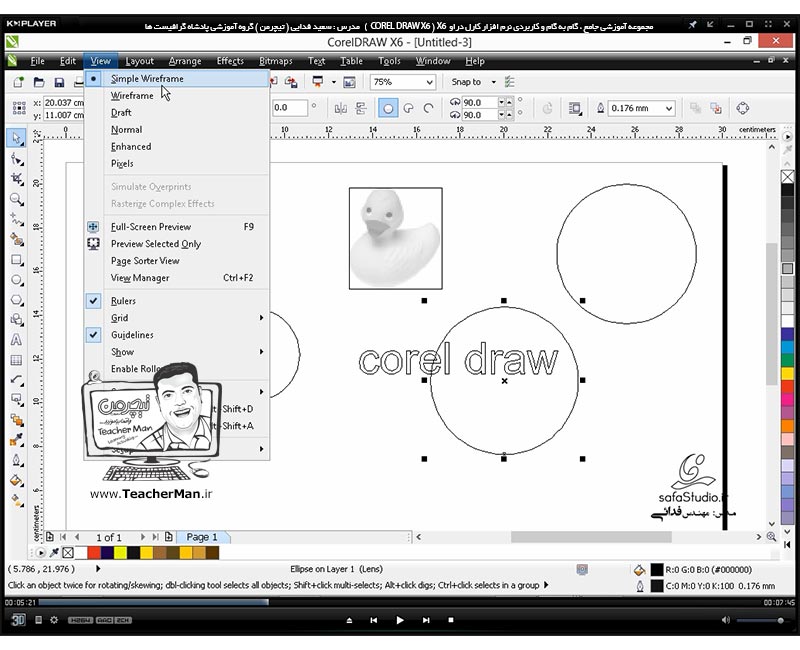Click the Open folder toolbar icon
This screenshot has width=800, height=650.
pos(39,82)
